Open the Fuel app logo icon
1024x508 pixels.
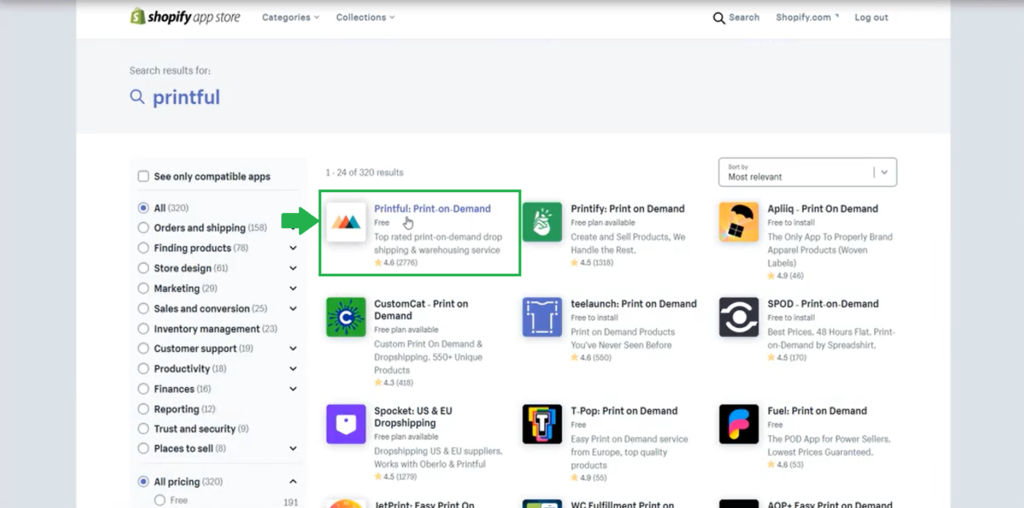(739, 424)
